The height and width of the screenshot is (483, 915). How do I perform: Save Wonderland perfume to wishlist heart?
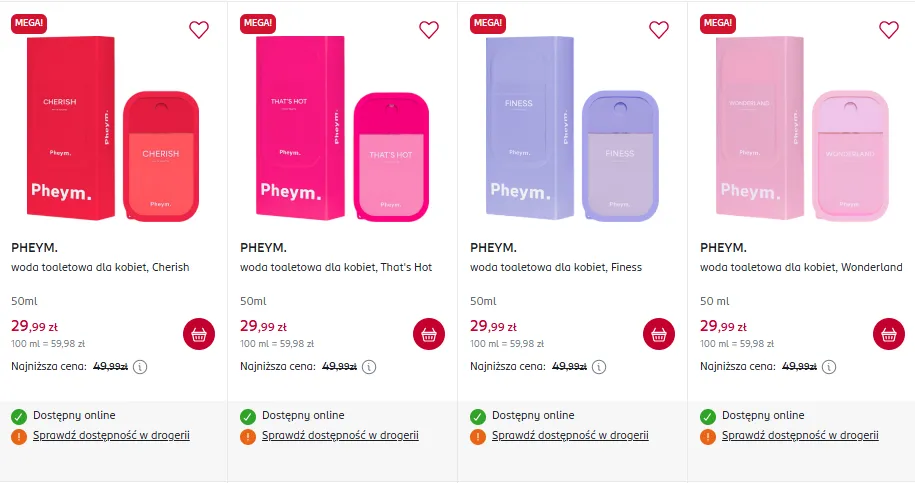point(889,30)
